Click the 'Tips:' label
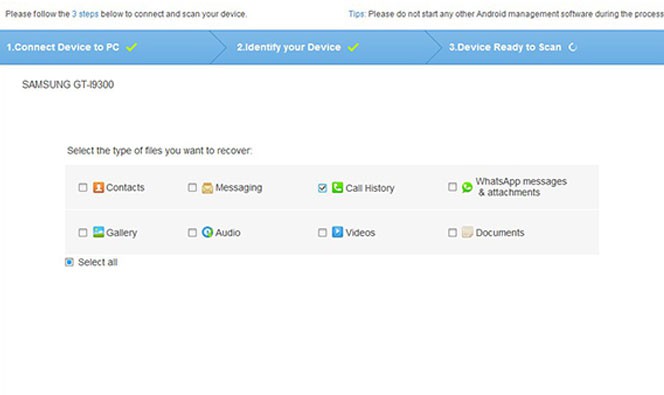 click(357, 14)
